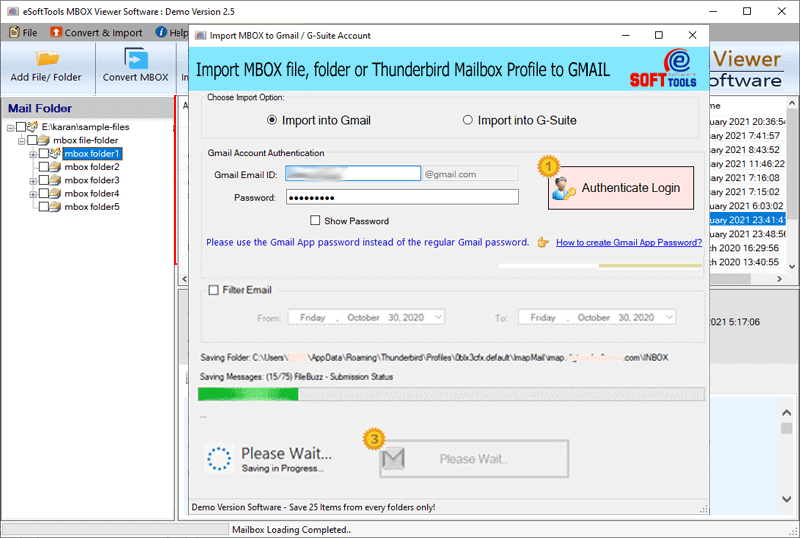Click the Authenticate Login button
Screen dimensions: 800x538
click(x=621, y=188)
